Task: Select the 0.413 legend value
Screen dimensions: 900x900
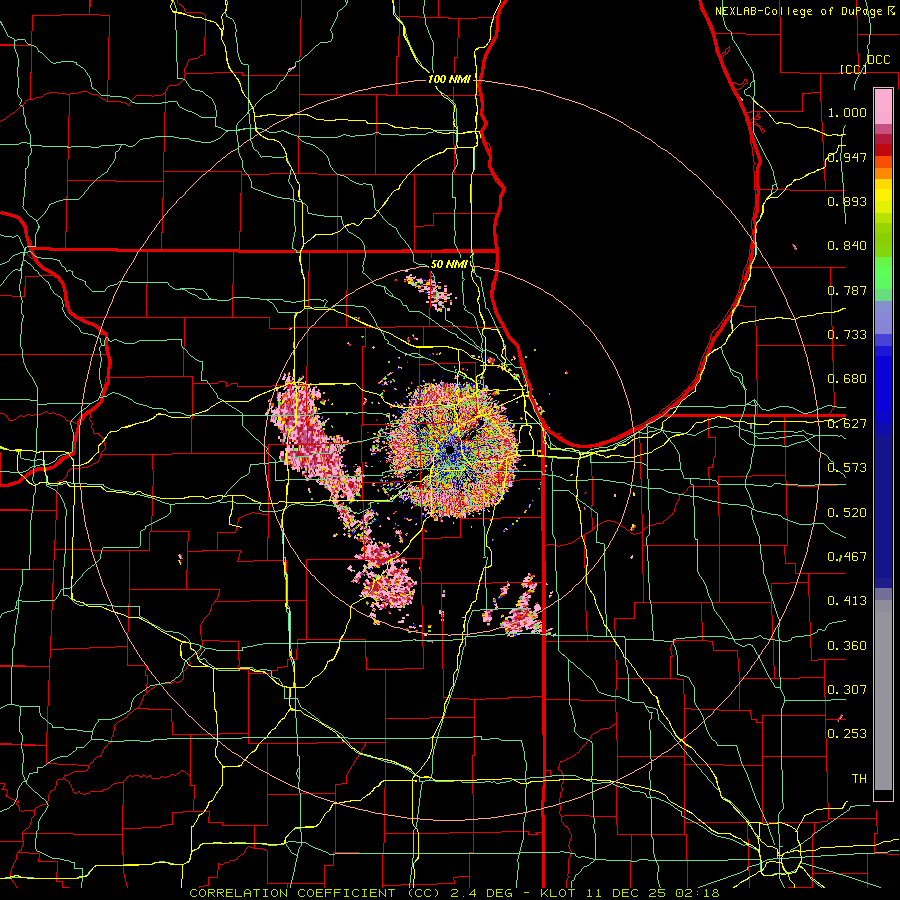Action: pos(847,601)
